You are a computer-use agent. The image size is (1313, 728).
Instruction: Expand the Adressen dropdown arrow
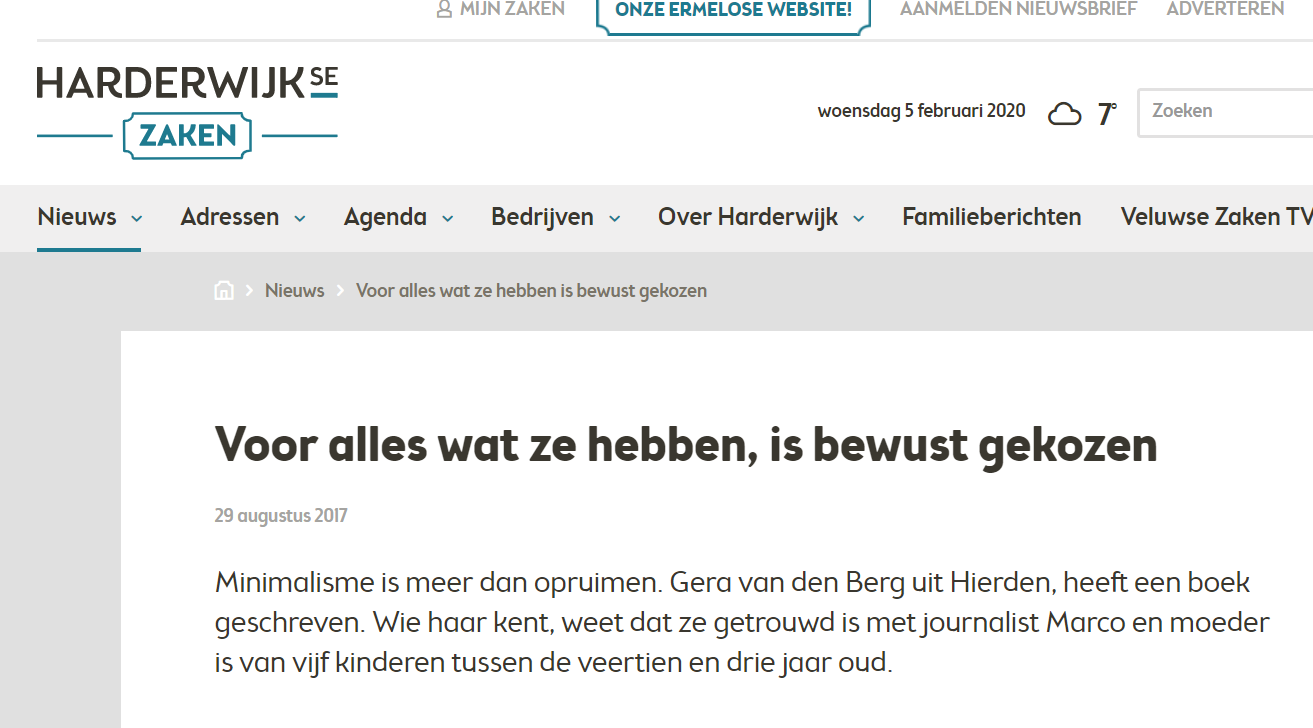tap(299, 219)
